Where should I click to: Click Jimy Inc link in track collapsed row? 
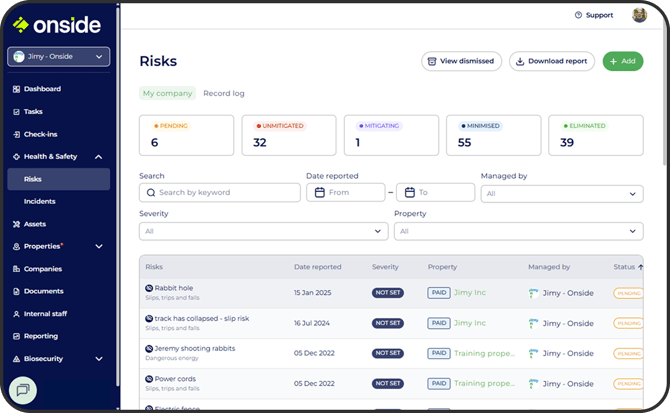click(x=470, y=323)
